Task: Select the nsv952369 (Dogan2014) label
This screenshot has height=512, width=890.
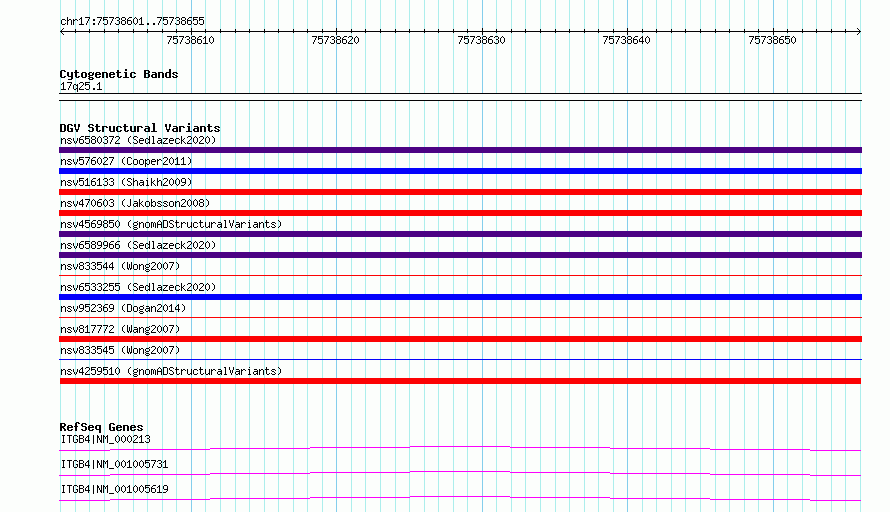Action: (123, 308)
